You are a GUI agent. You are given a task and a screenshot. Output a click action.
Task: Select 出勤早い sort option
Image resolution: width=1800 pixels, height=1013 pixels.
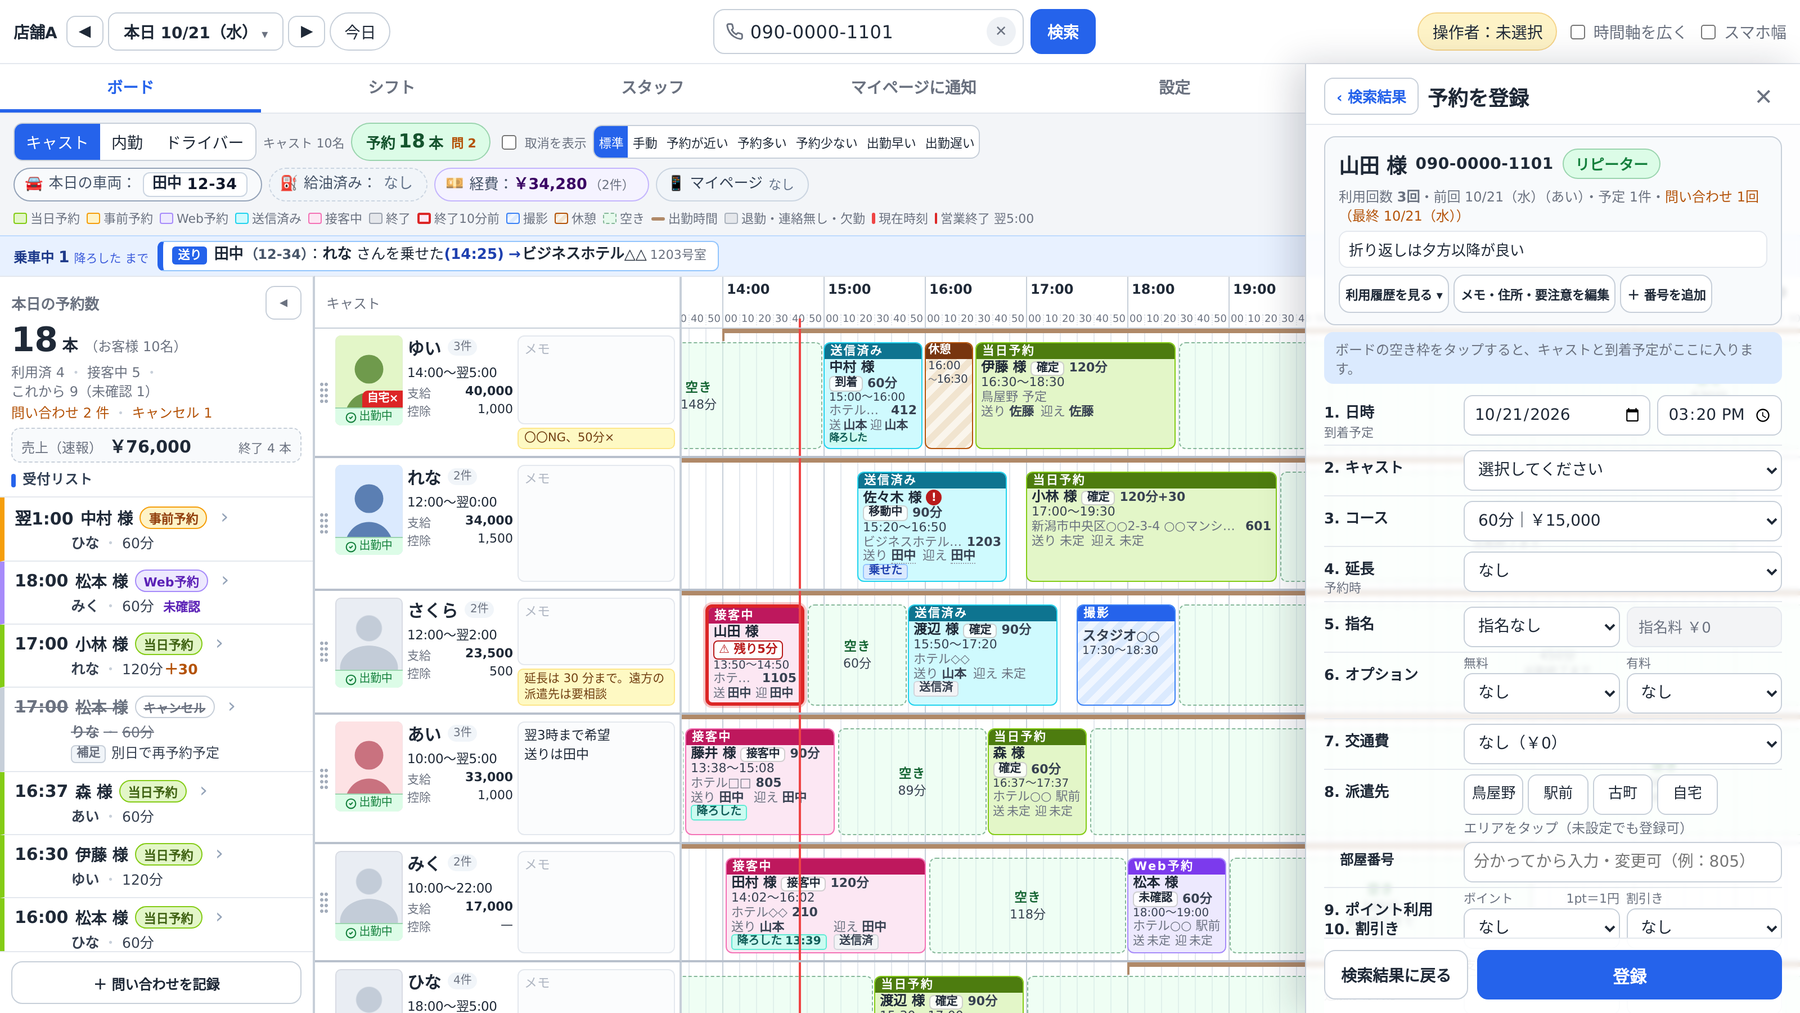point(891,143)
